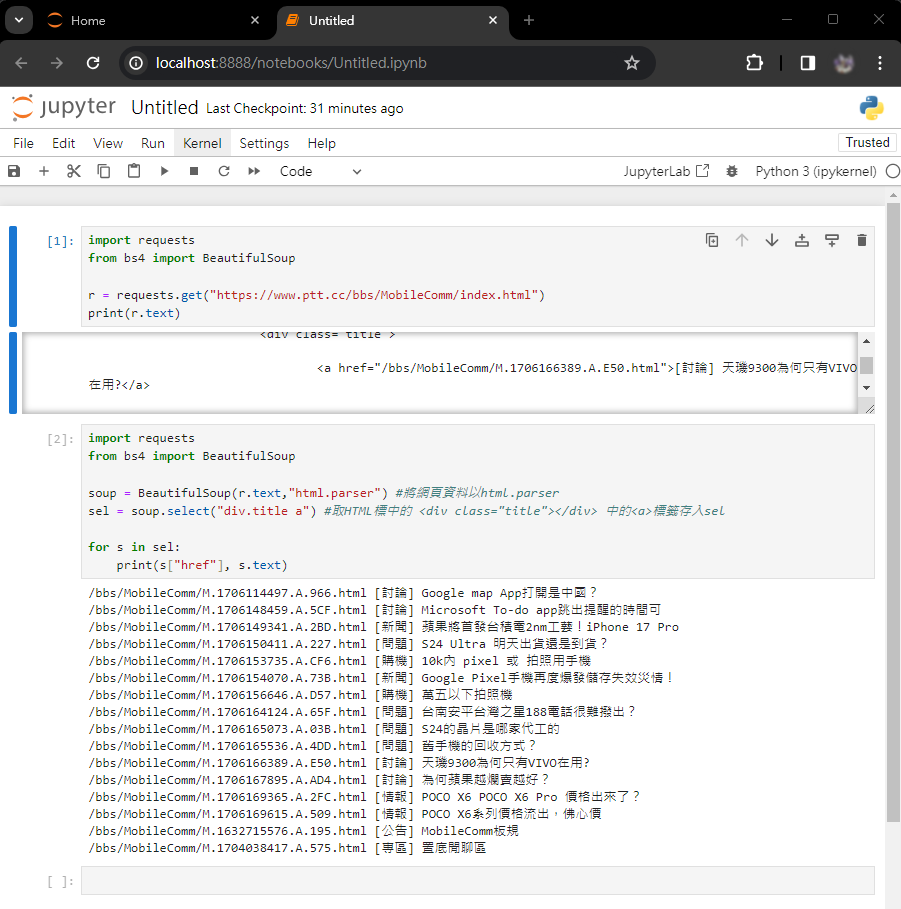
Task: Open notebook in JupyterLab
Action: (666, 171)
